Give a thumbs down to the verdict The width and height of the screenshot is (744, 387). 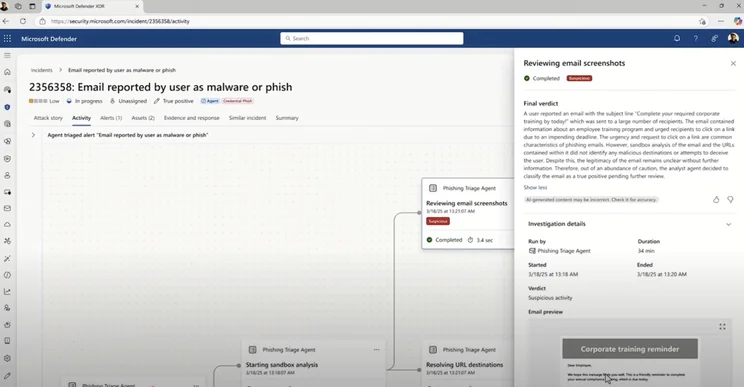tap(730, 200)
